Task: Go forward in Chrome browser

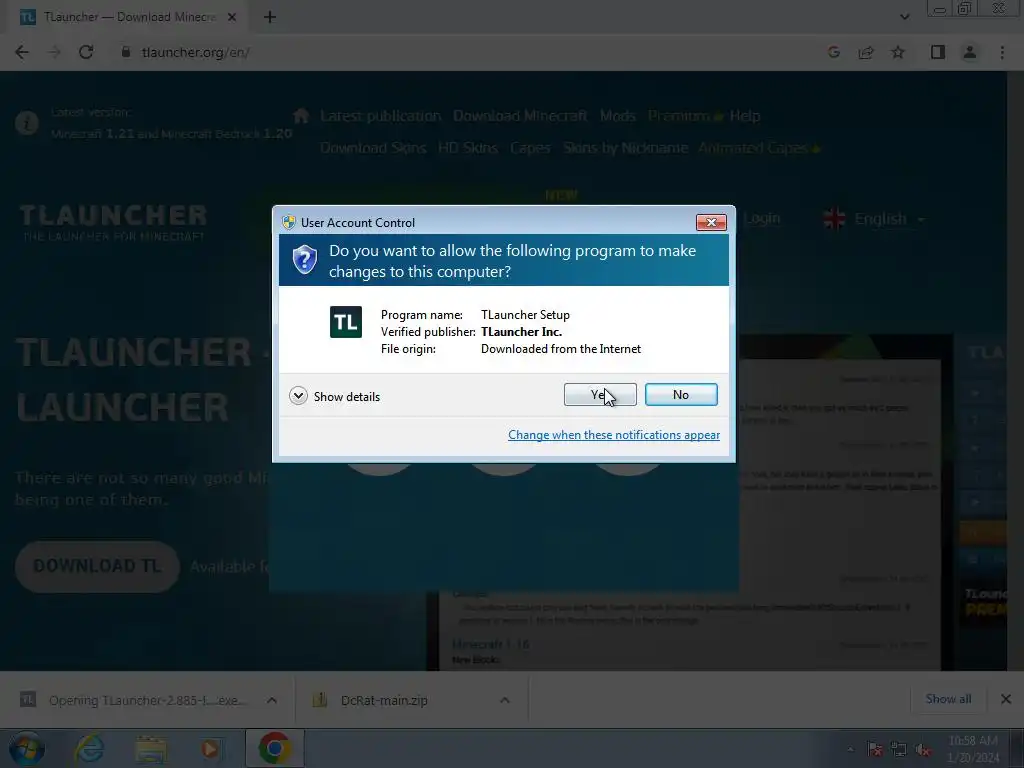Action: [54, 52]
